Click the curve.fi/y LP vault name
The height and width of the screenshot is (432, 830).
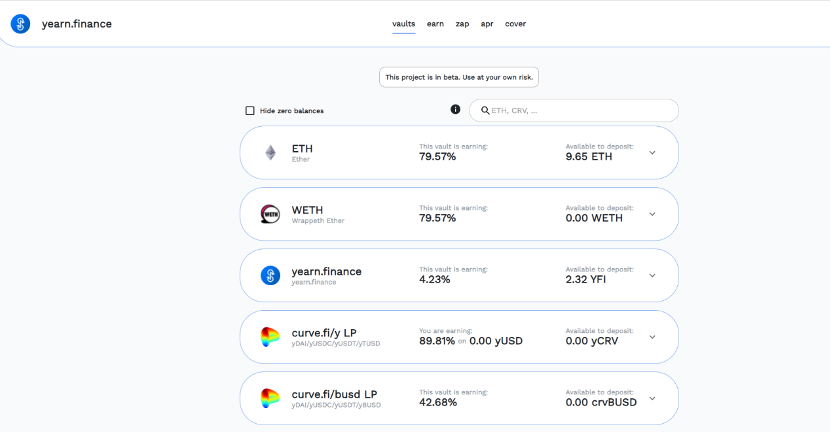point(324,333)
